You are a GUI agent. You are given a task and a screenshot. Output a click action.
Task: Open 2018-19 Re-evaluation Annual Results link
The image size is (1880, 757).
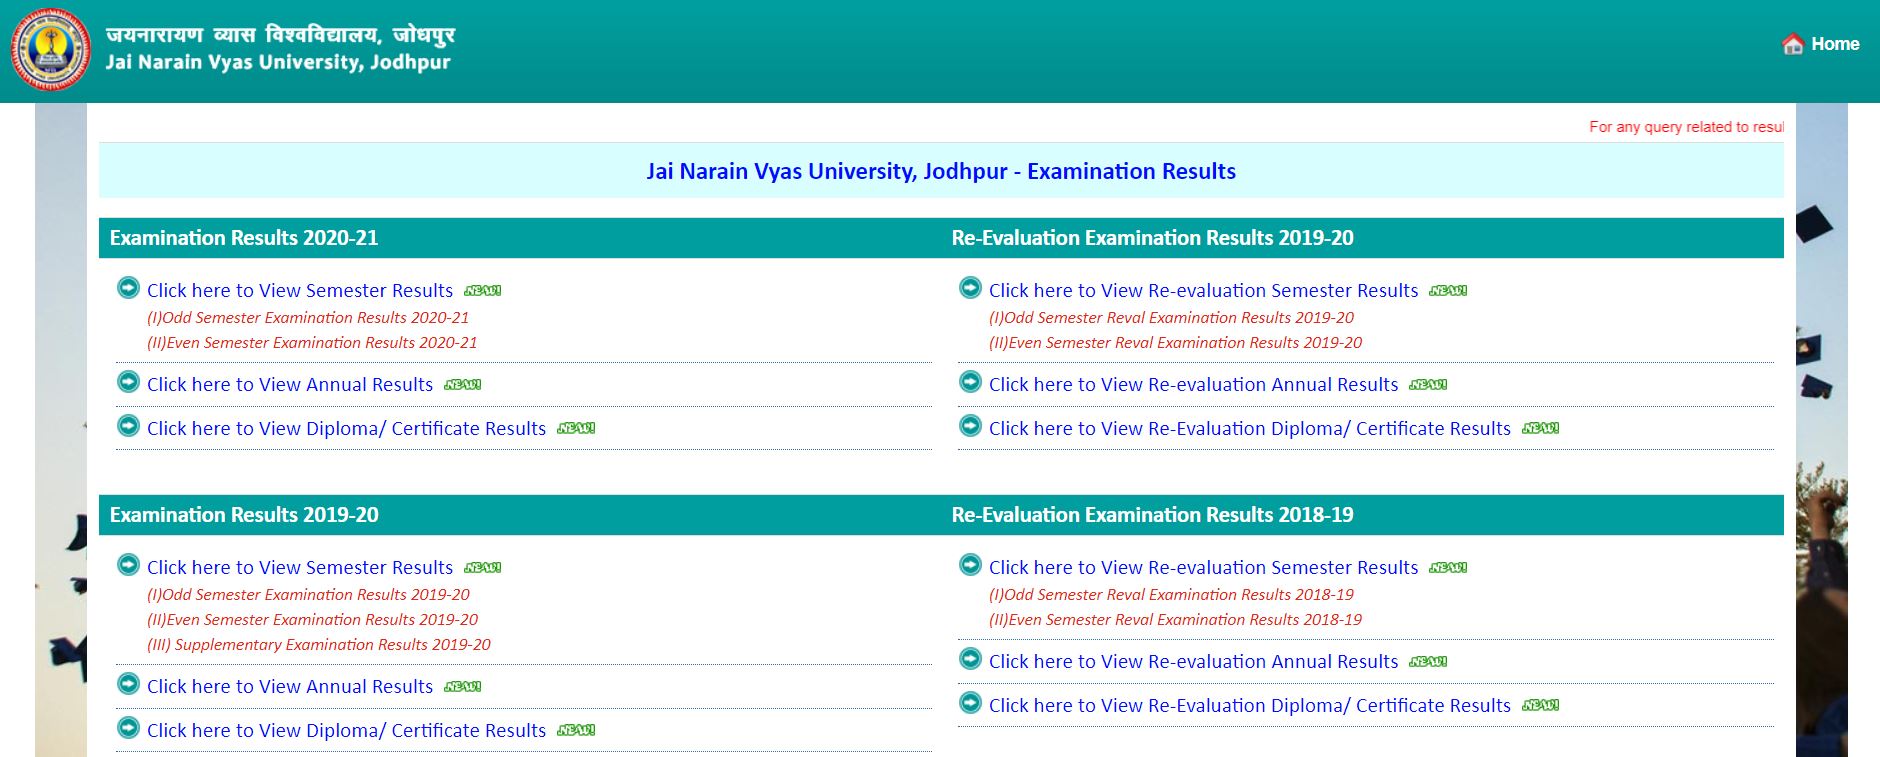(x=1193, y=662)
